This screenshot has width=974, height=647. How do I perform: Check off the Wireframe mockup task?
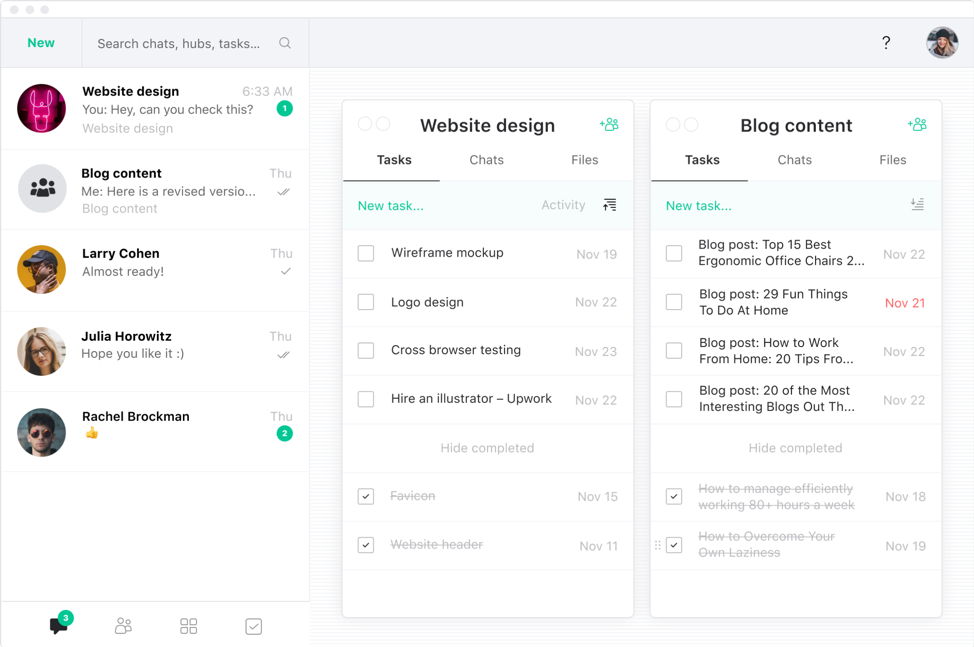pos(366,253)
